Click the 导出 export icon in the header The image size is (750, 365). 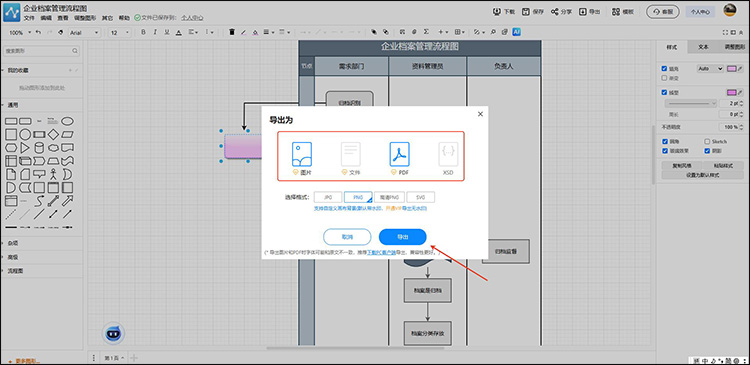coord(583,11)
